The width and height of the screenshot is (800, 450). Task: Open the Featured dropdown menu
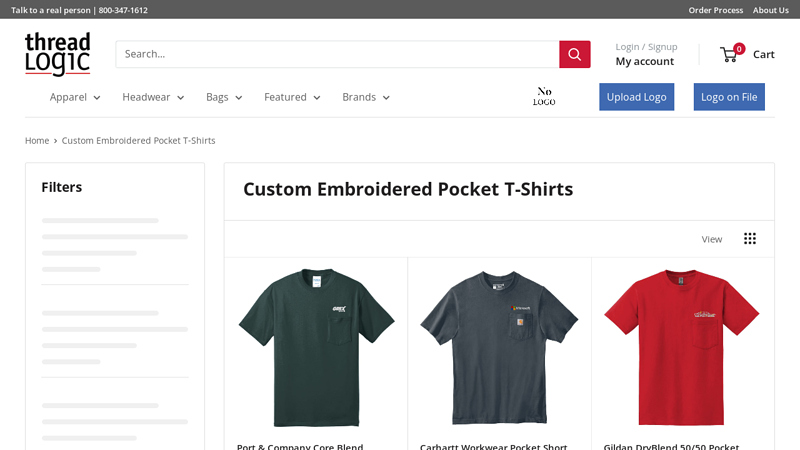tap(292, 97)
